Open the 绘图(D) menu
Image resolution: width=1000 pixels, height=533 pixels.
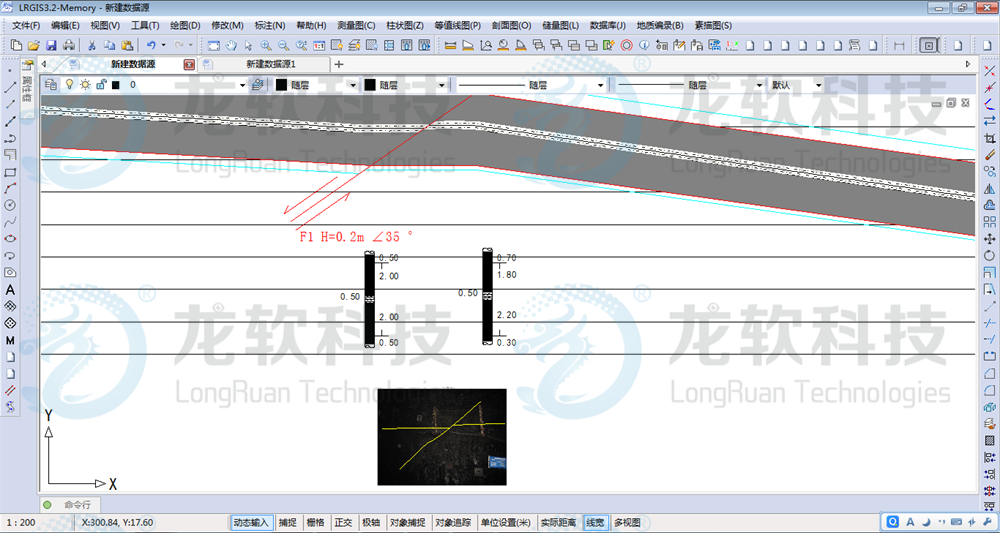point(185,25)
